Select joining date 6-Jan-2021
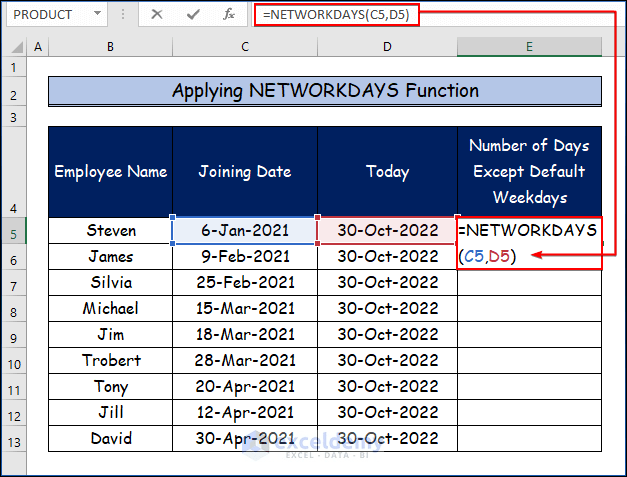This screenshot has height=477, width=627. (245, 231)
